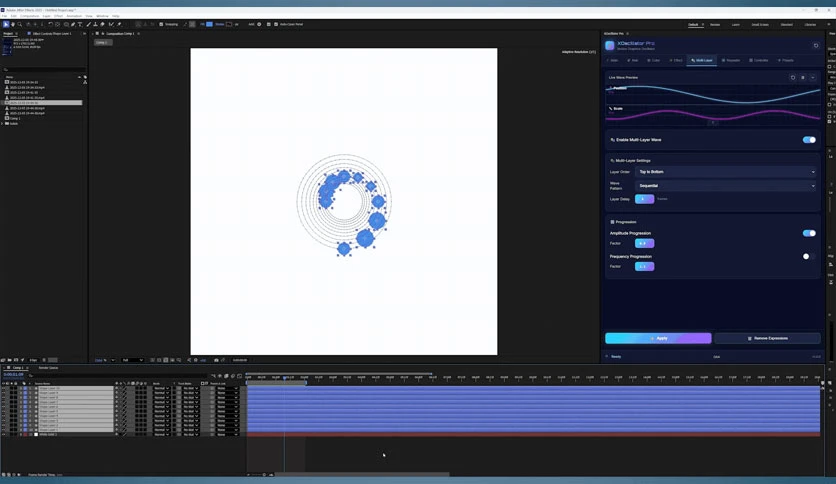Image resolution: width=836 pixels, height=484 pixels.
Task: Click the Fill color swatch
Action: pos(210,24)
